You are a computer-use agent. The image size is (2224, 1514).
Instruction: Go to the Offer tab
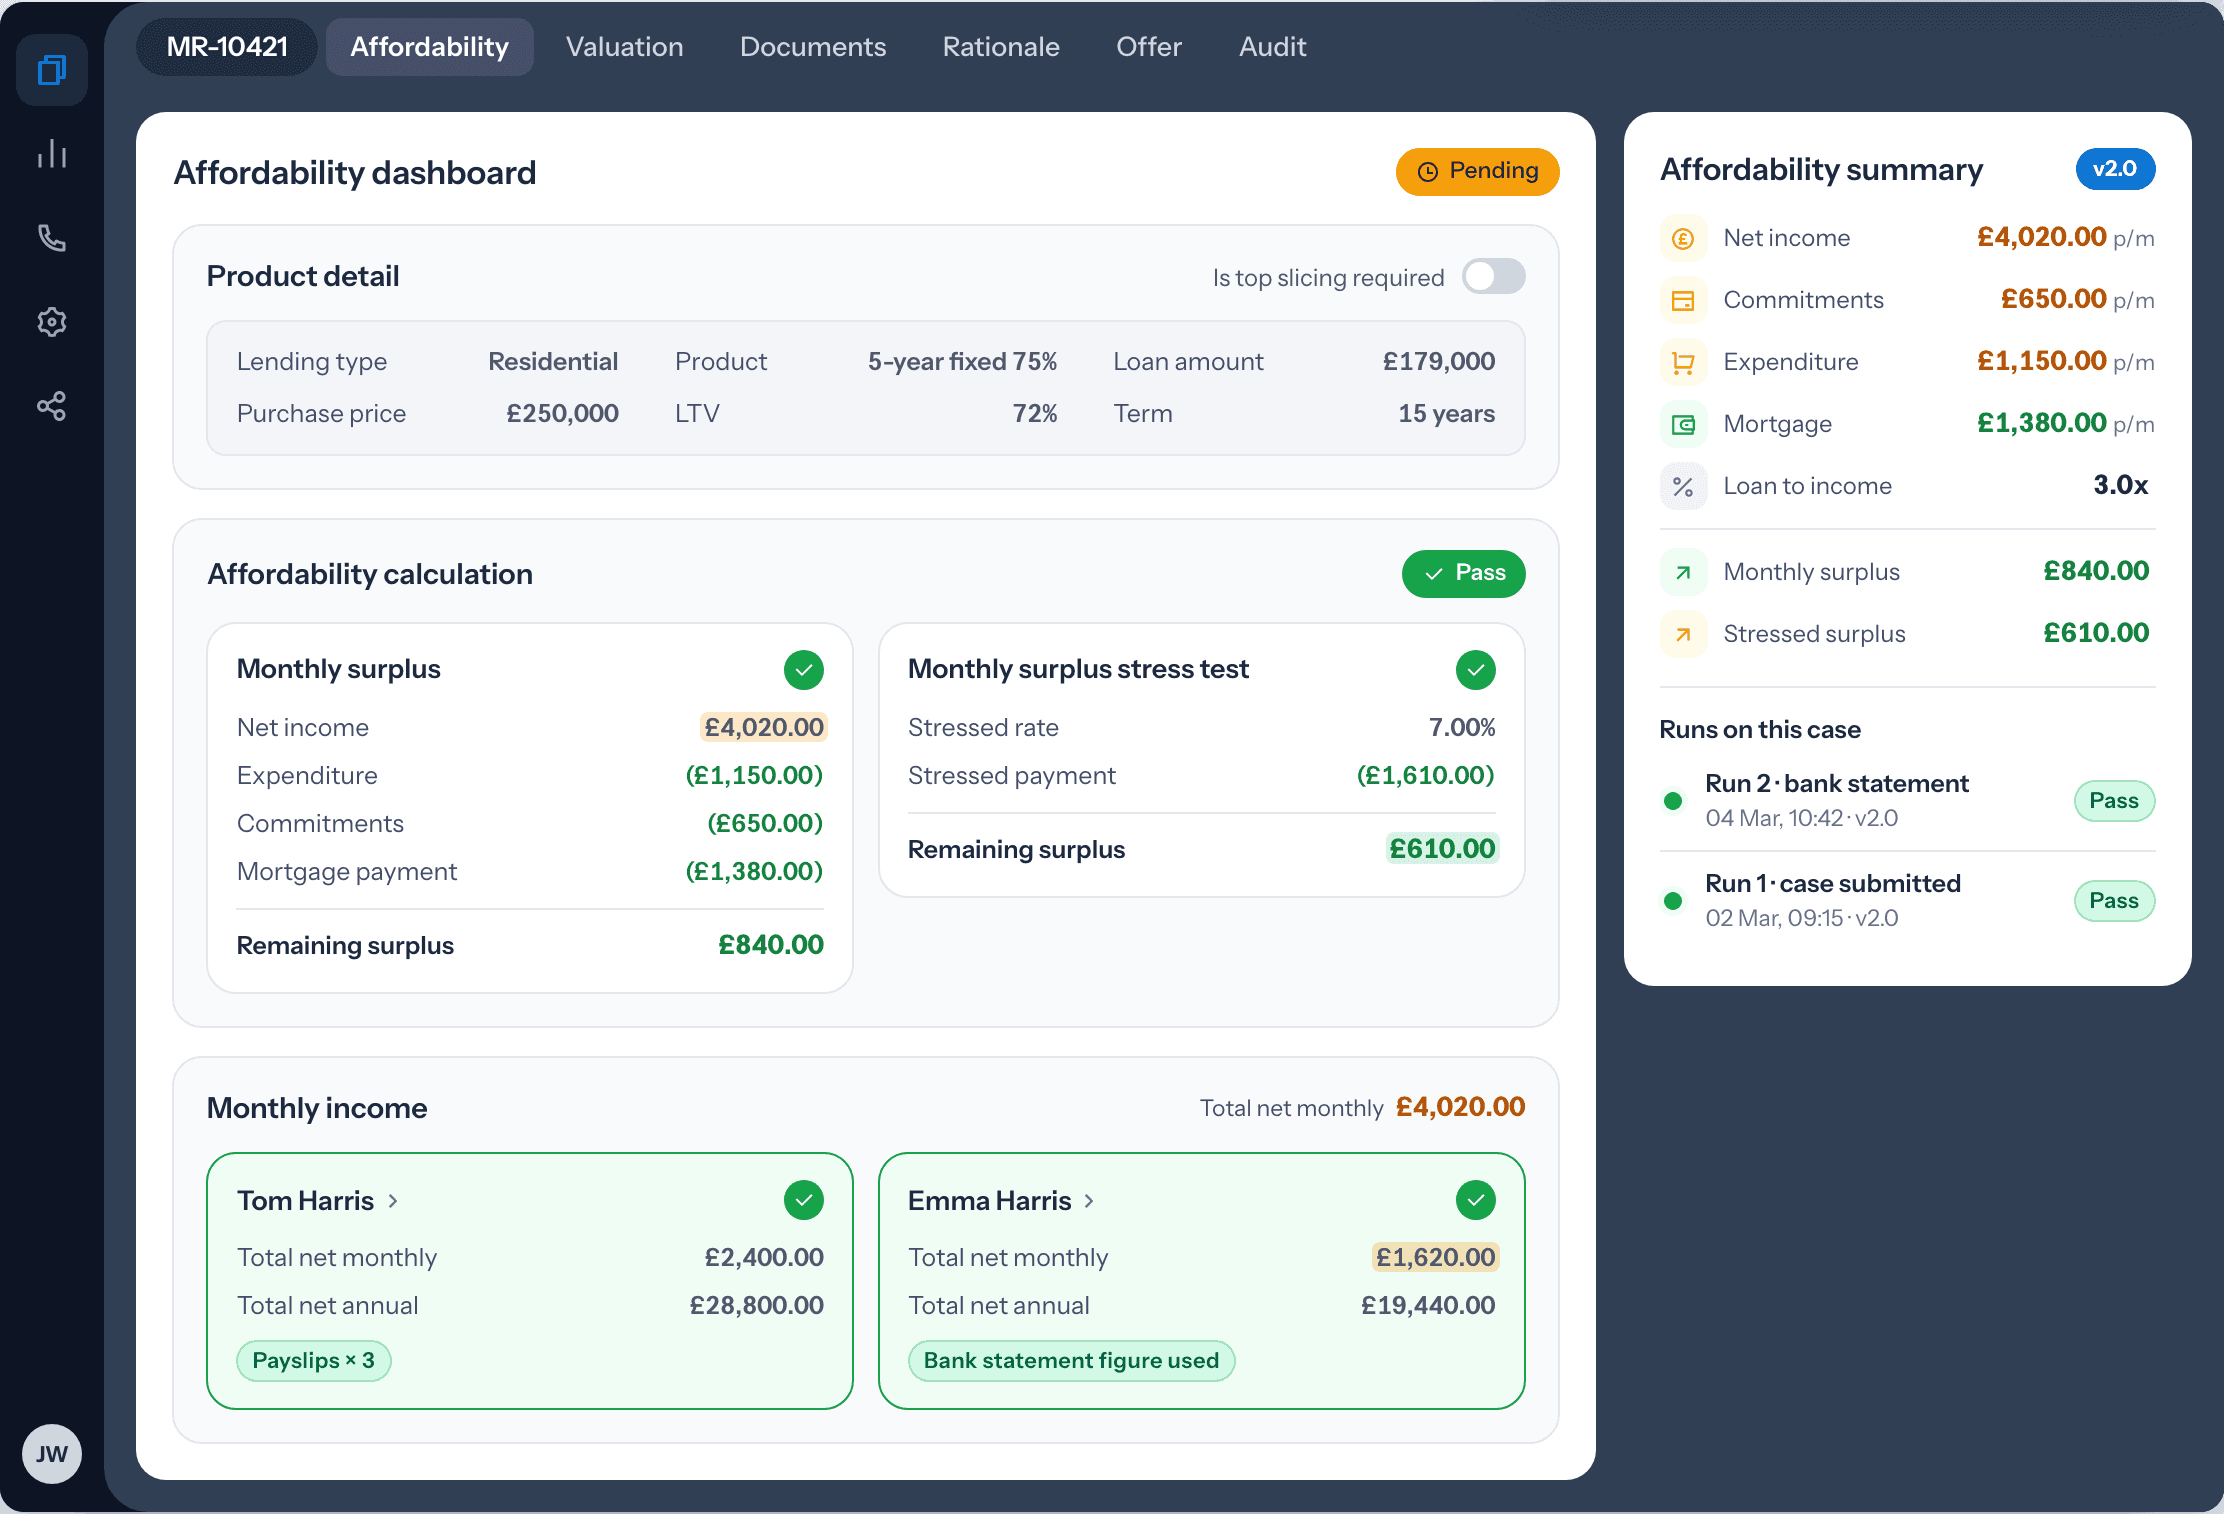coord(1149,47)
